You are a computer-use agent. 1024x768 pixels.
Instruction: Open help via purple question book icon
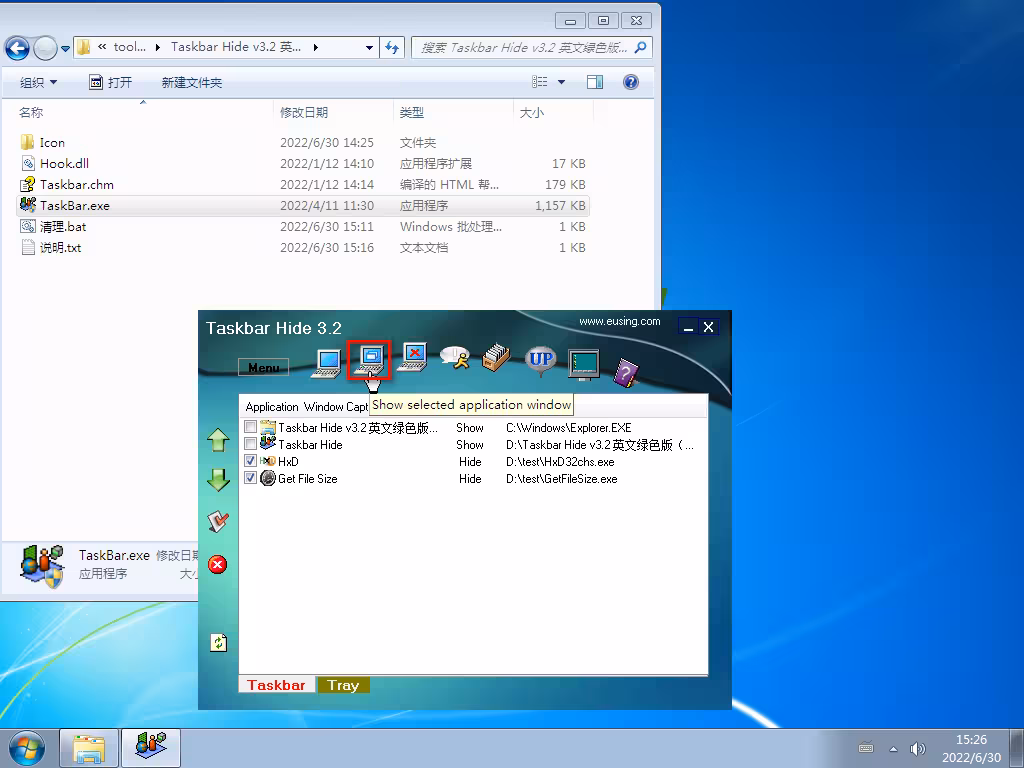coord(626,373)
